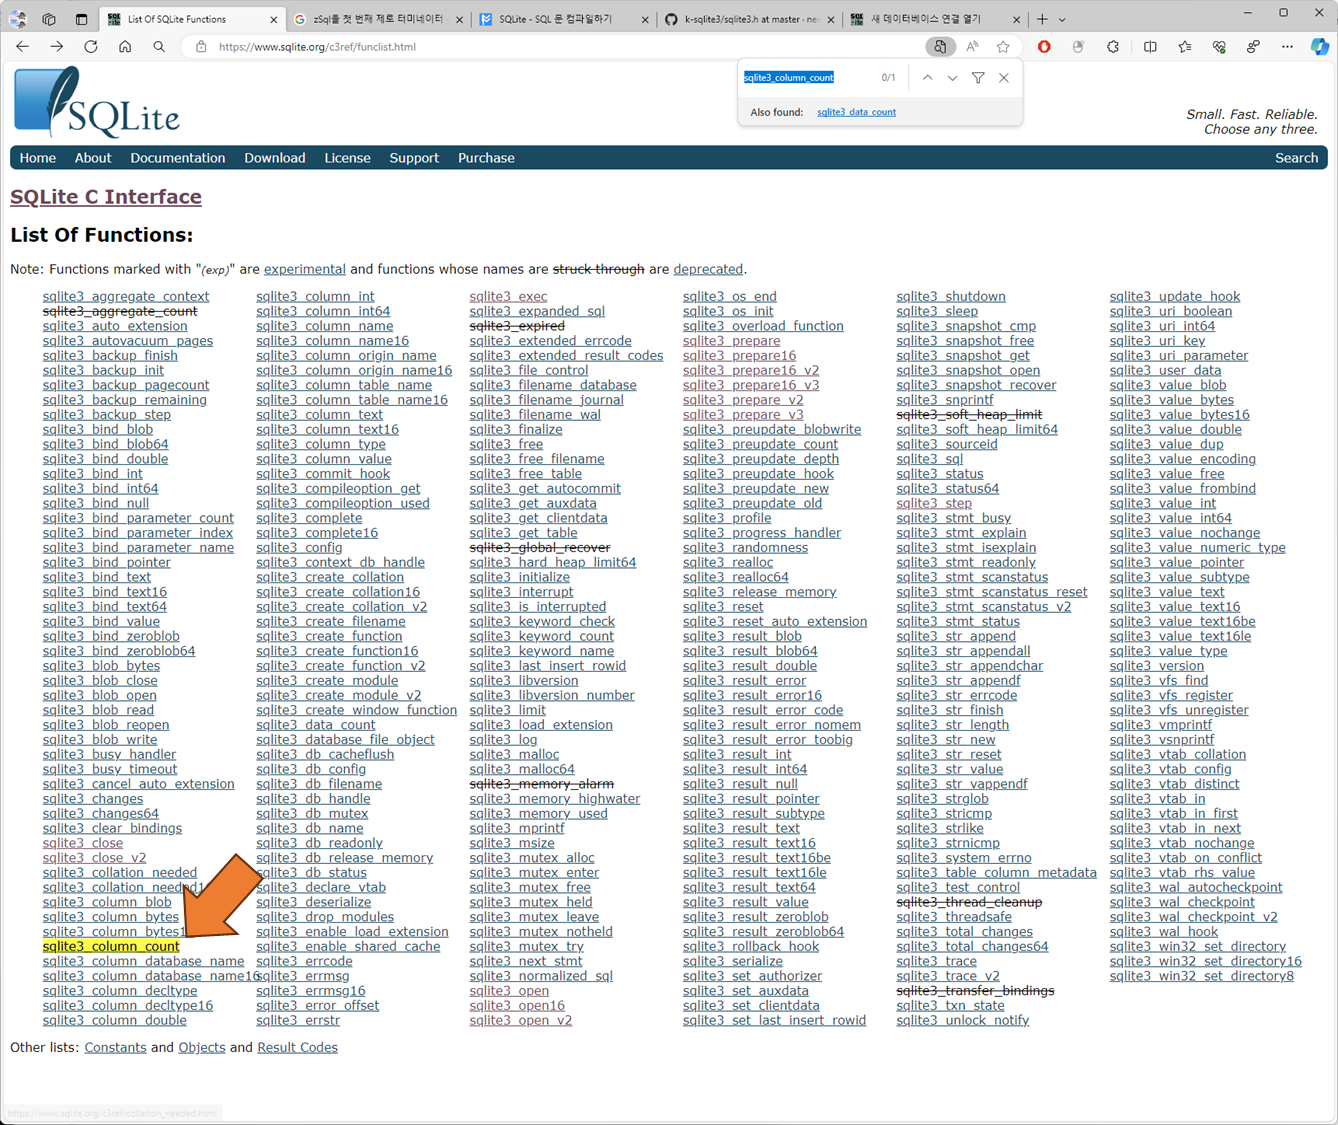Viewport: 1338px width, 1125px height.
Task: Click the SQLite logo
Action: coord(97,103)
